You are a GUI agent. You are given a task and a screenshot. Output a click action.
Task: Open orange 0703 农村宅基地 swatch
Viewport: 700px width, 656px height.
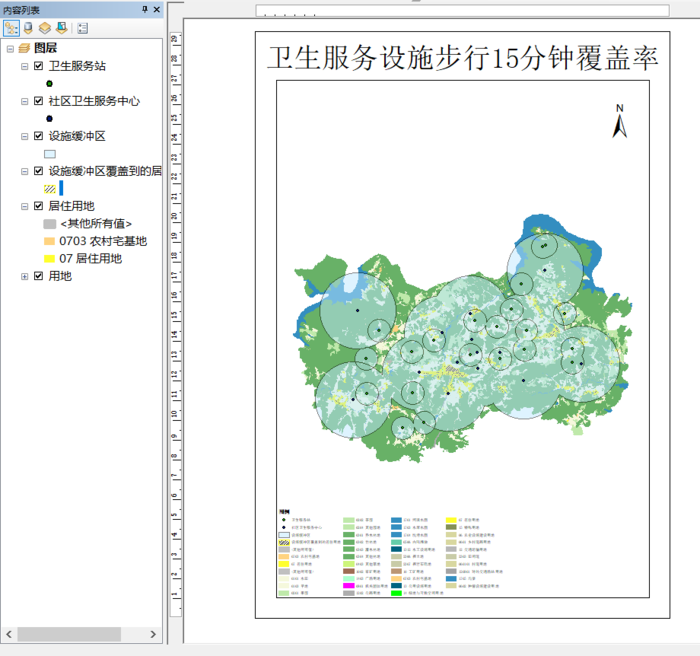tap(49, 241)
